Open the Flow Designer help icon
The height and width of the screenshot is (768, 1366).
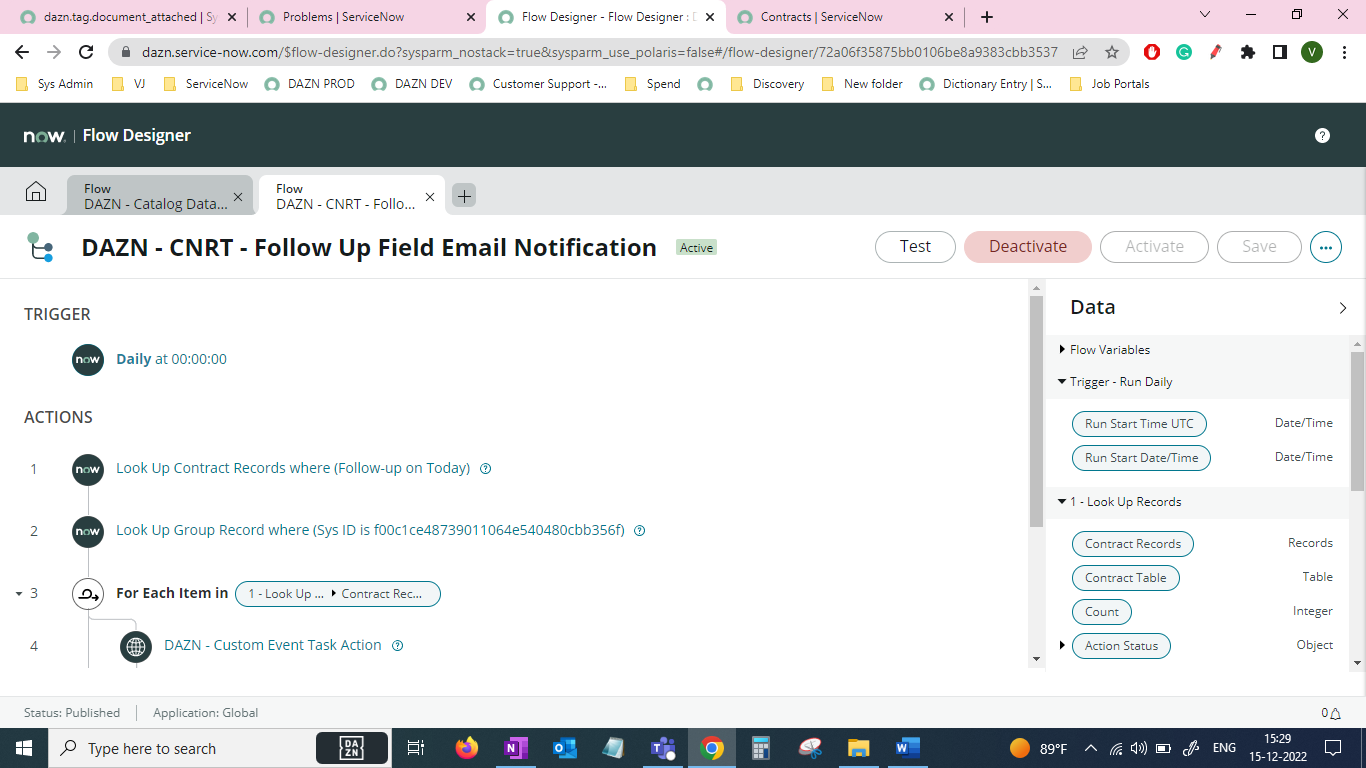[1322, 135]
